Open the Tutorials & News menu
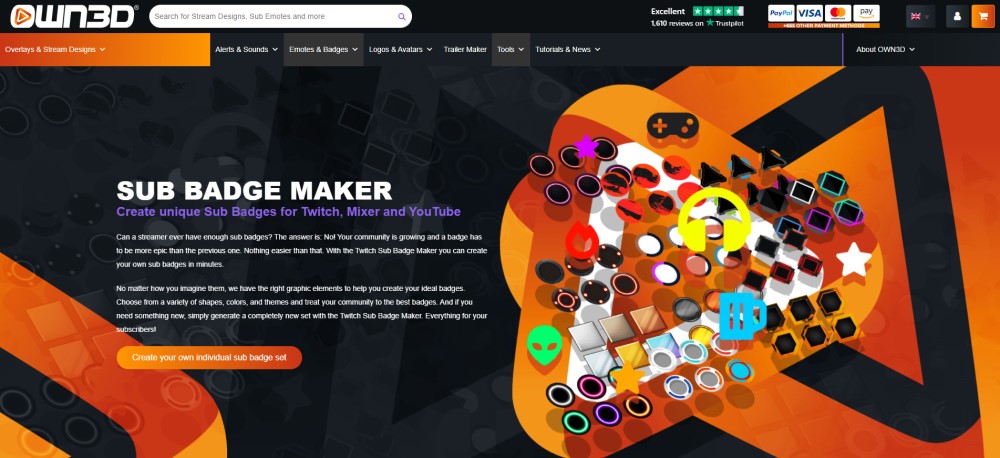This screenshot has width=1000, height=458. click(568, 49)
